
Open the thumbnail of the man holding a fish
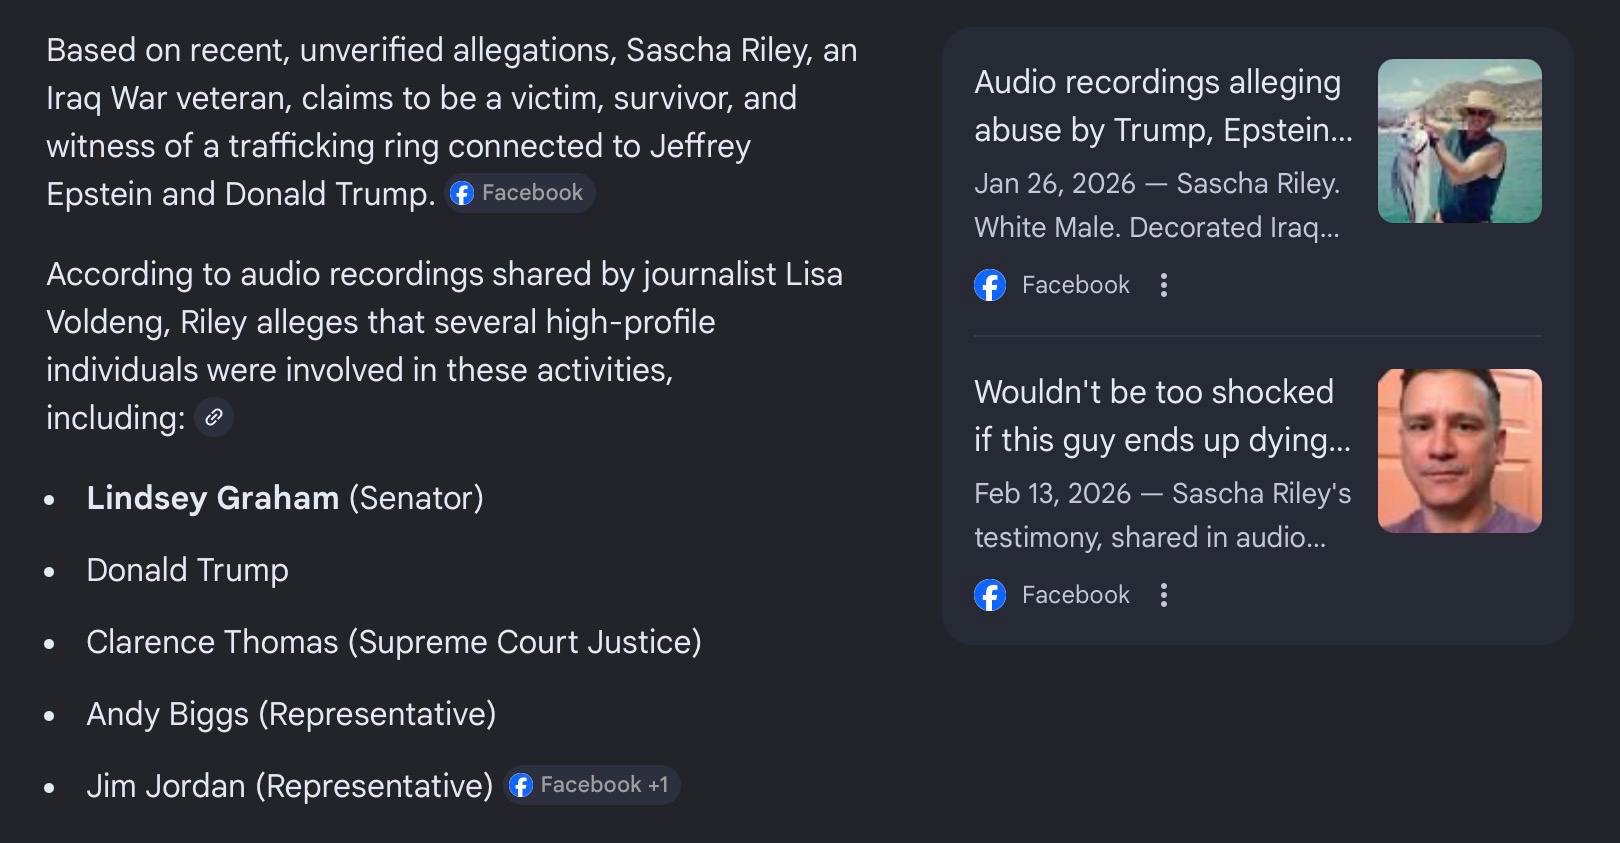[x=1459, y=141]
